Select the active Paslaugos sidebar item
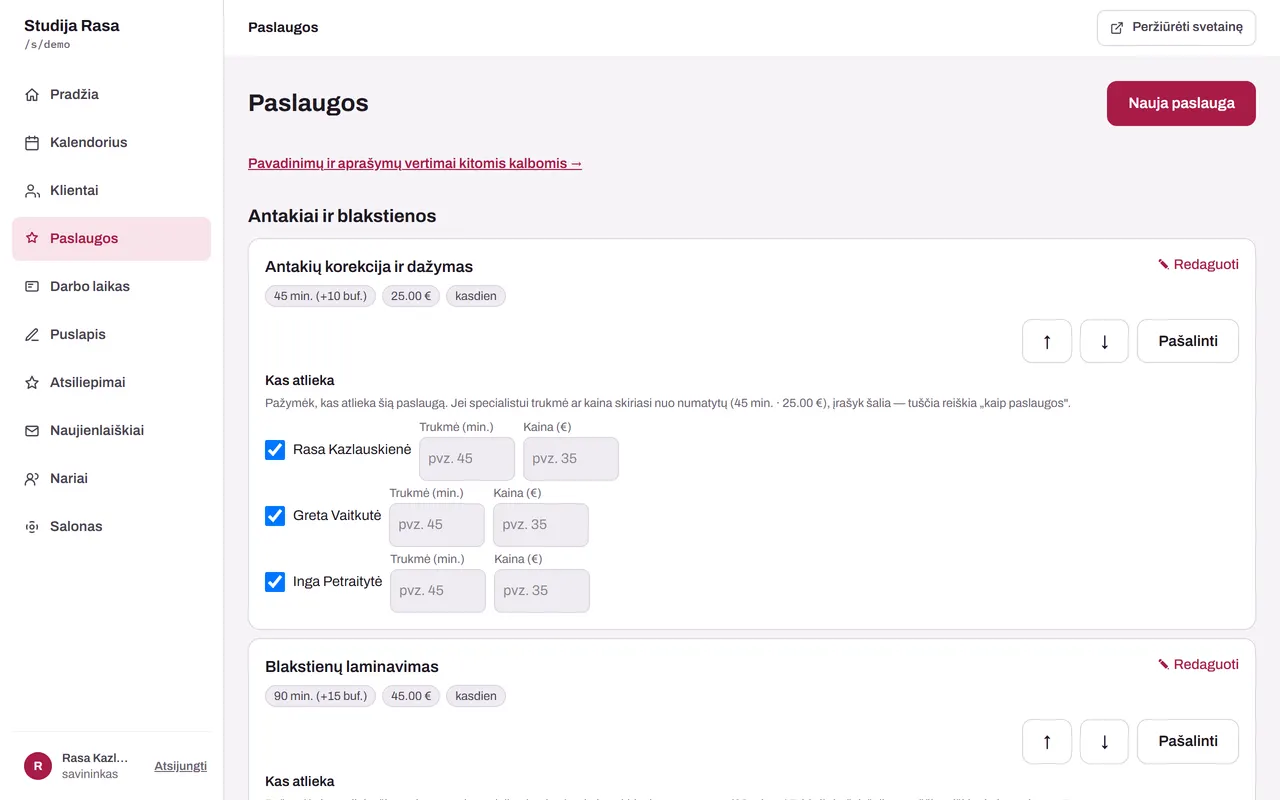Image resolution: width=1280 pixels, height=800 pixels. (x=111, y=239)
